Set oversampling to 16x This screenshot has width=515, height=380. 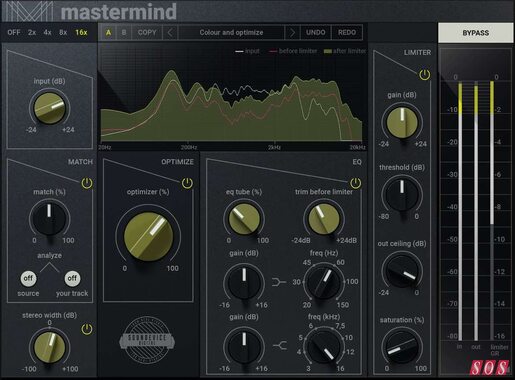tap(81, 33)
